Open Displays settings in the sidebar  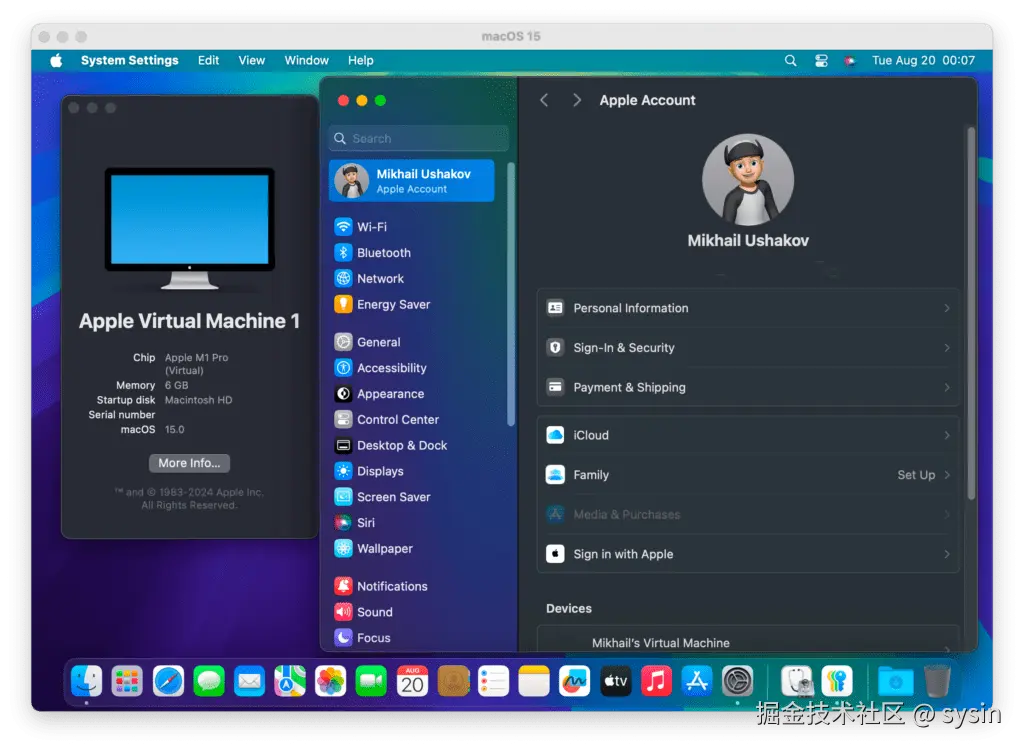click(381, 471)
